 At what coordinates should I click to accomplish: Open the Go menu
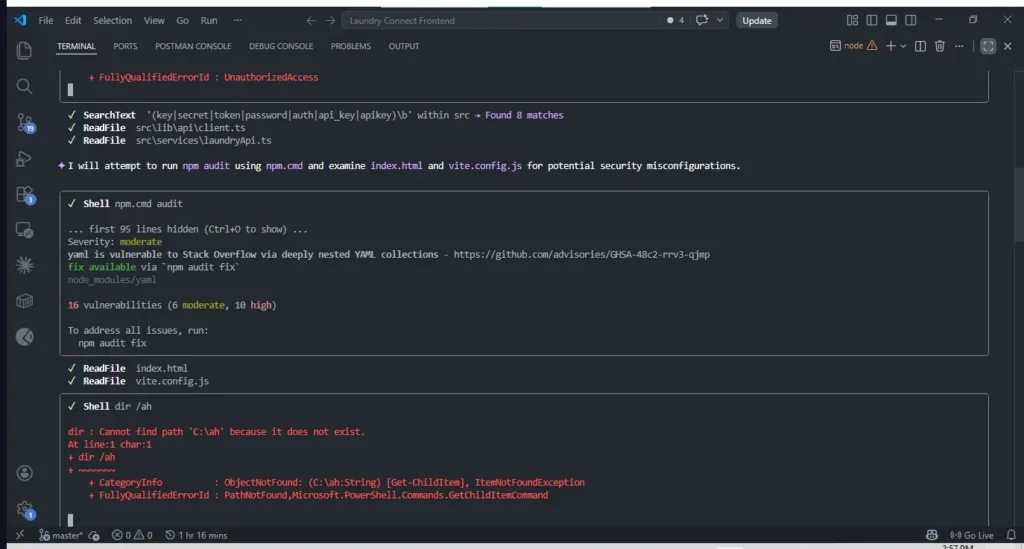pyautogui.click(x=182, y=20)
